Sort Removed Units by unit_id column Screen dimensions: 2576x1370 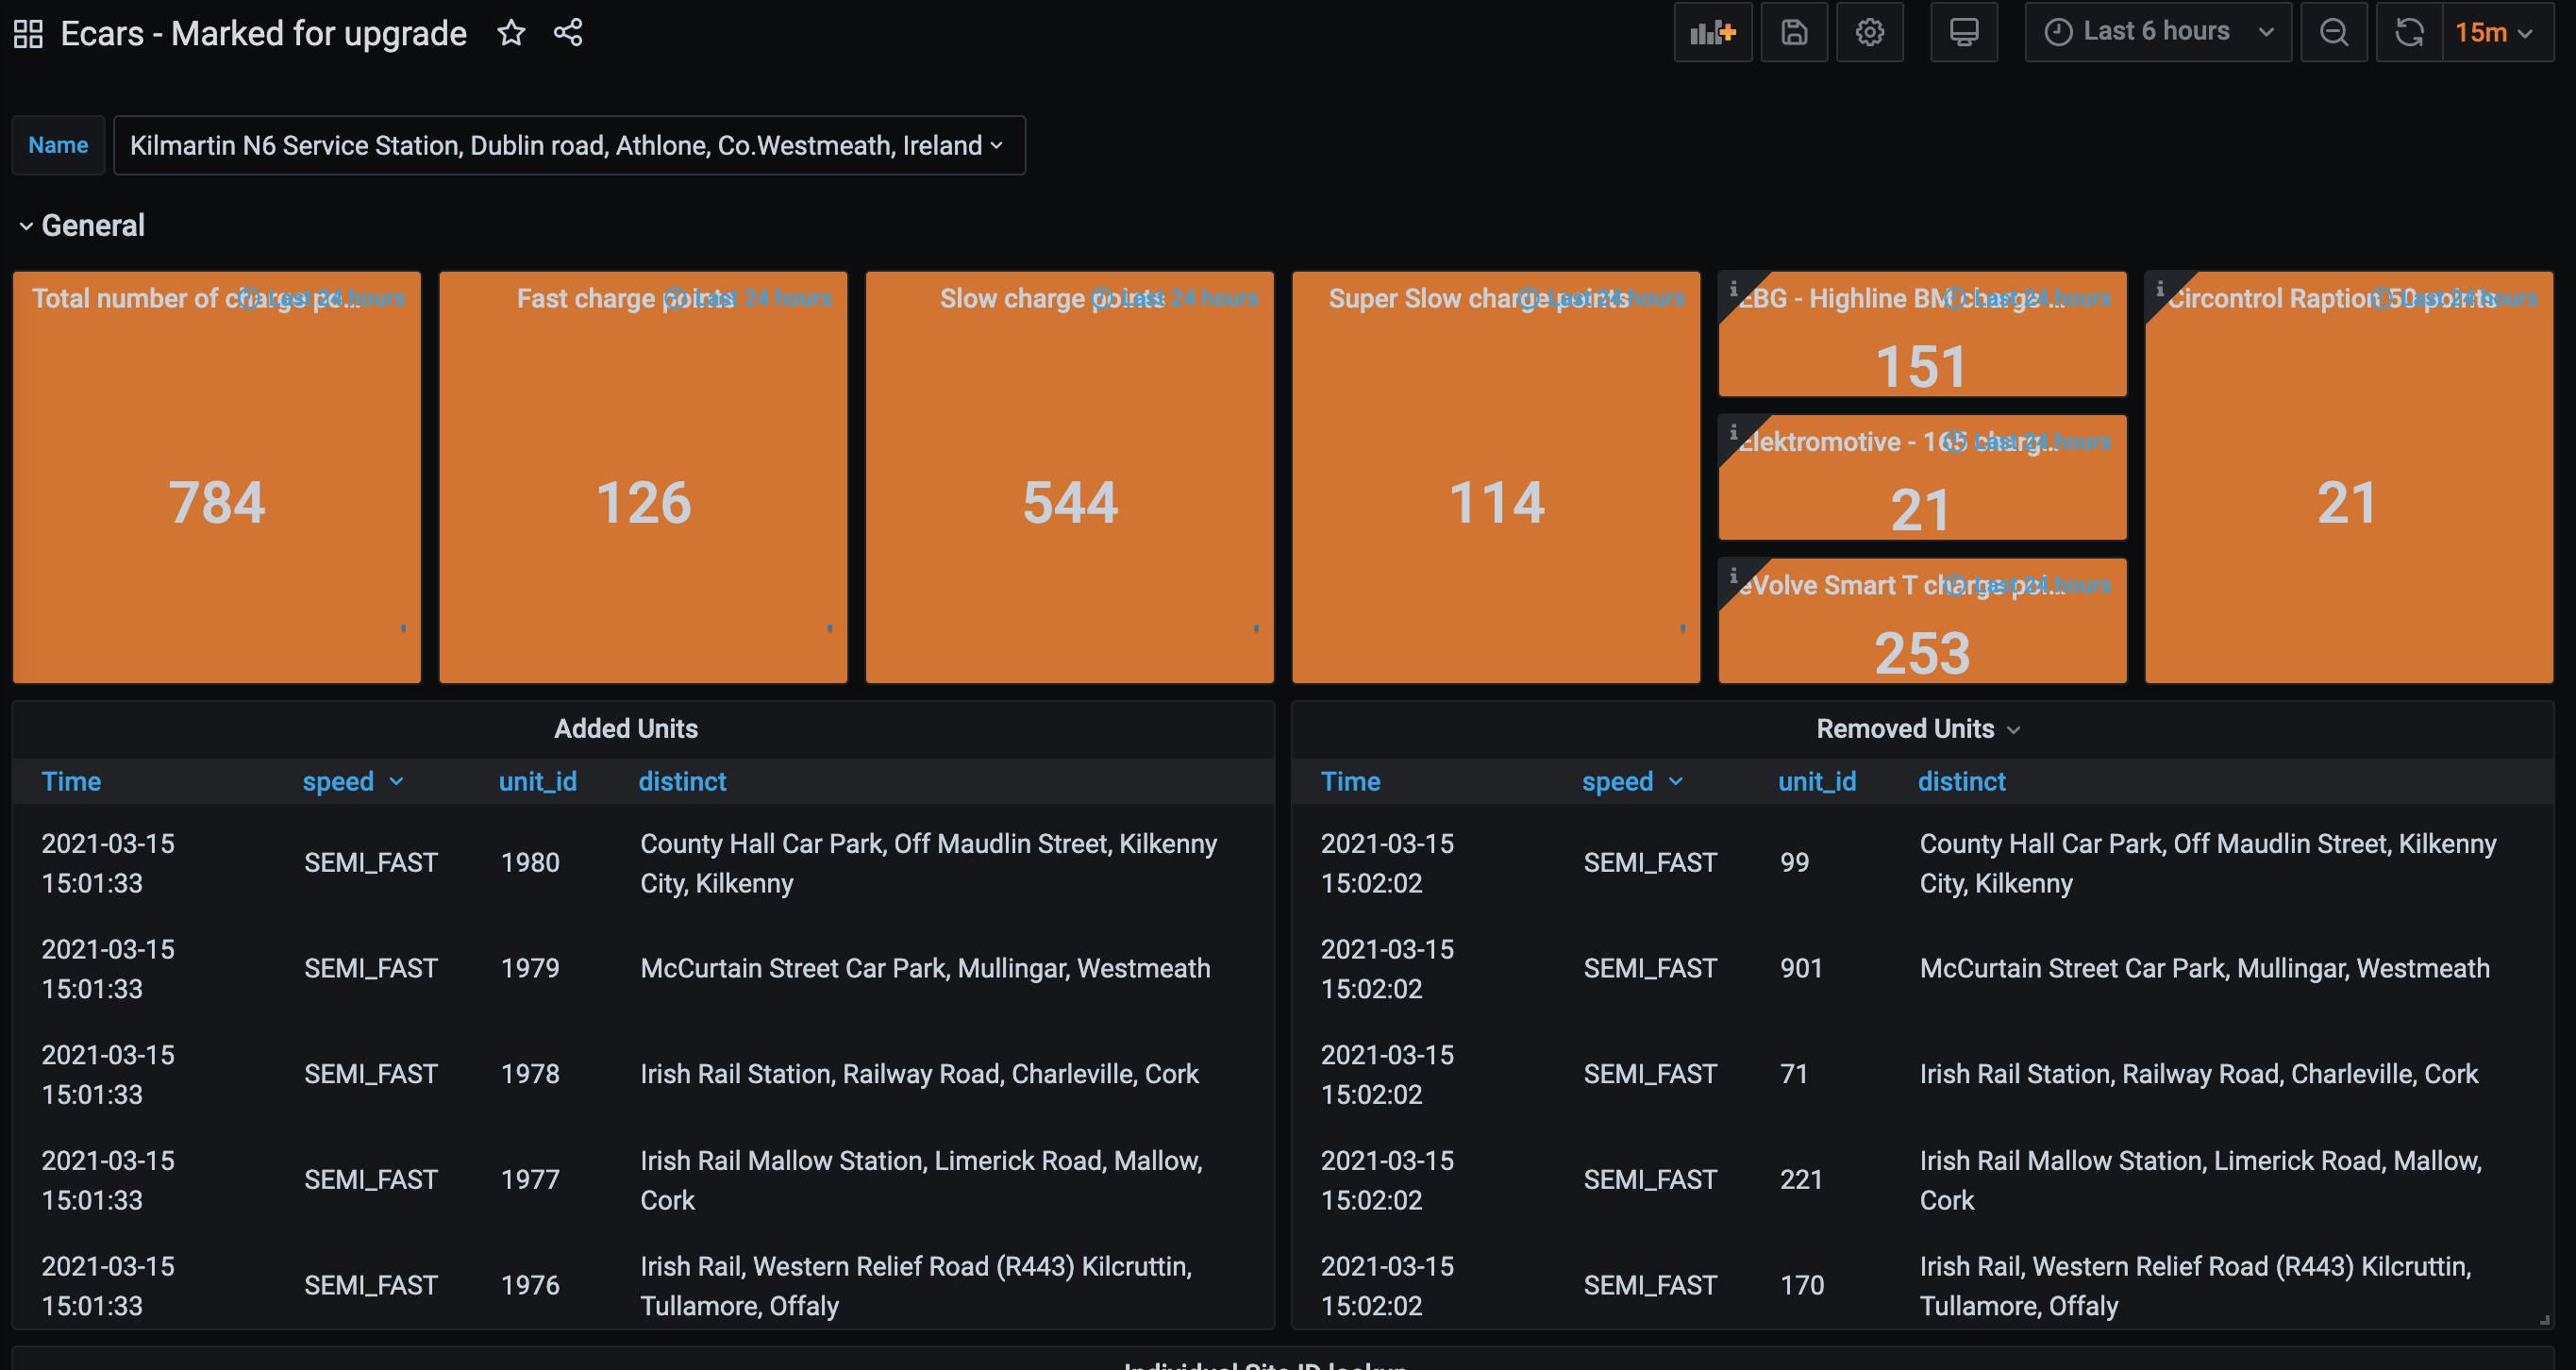1816,782
